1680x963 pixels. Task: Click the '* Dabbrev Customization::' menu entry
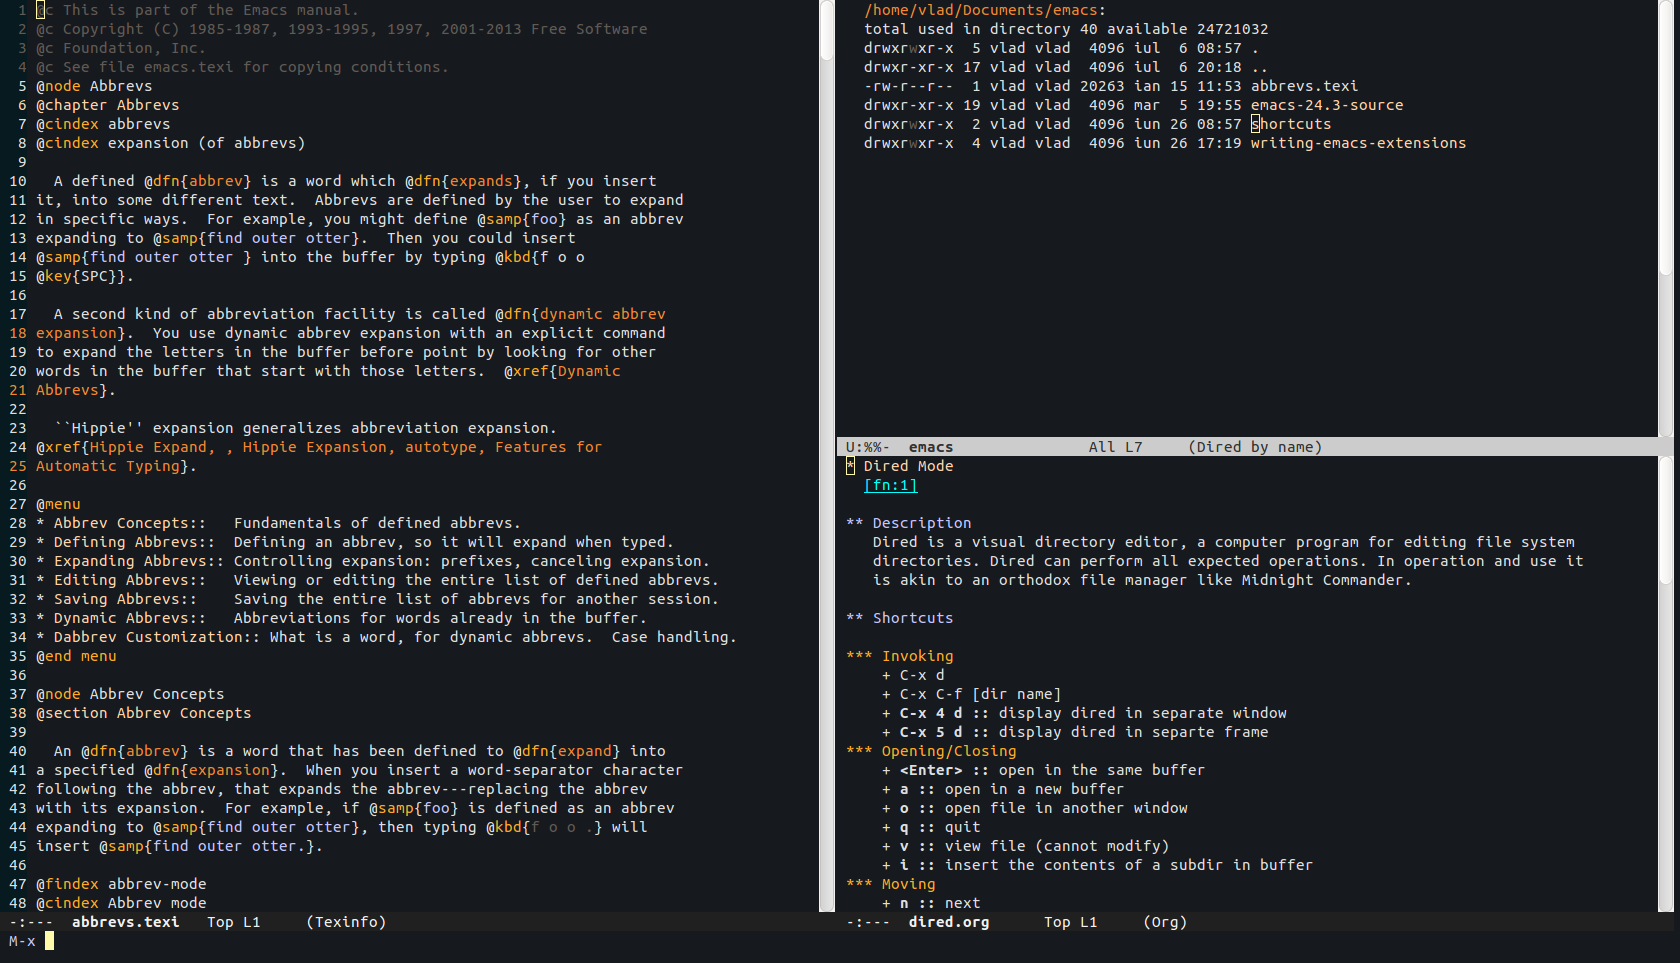[x=148, y=637]
